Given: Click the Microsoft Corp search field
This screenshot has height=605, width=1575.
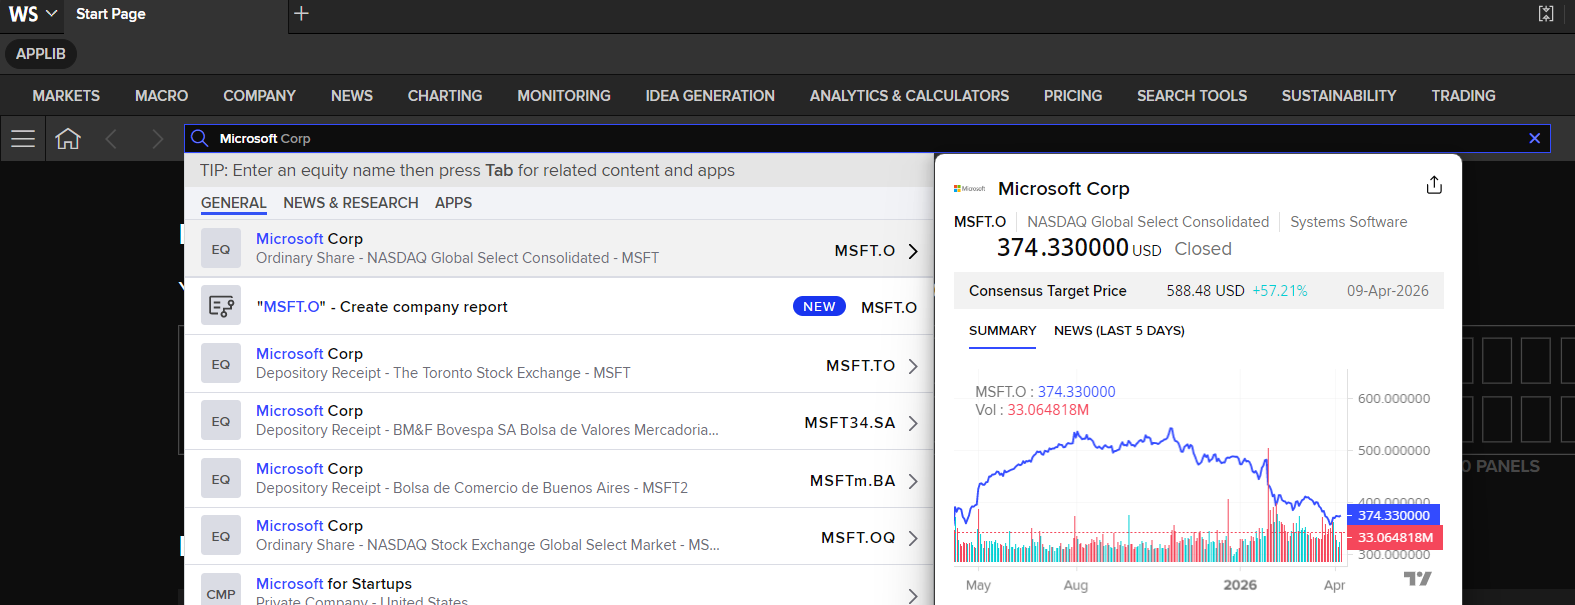Looking at the screenshot, I should [867, 139].
